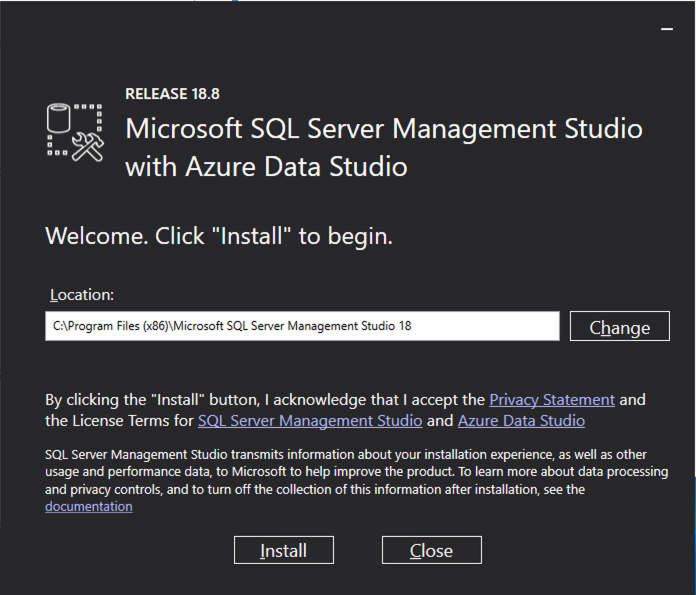The height and width of the screenshot is (595, 696).
Task: Close the setup dialog with the Close button
Action: 431,550
